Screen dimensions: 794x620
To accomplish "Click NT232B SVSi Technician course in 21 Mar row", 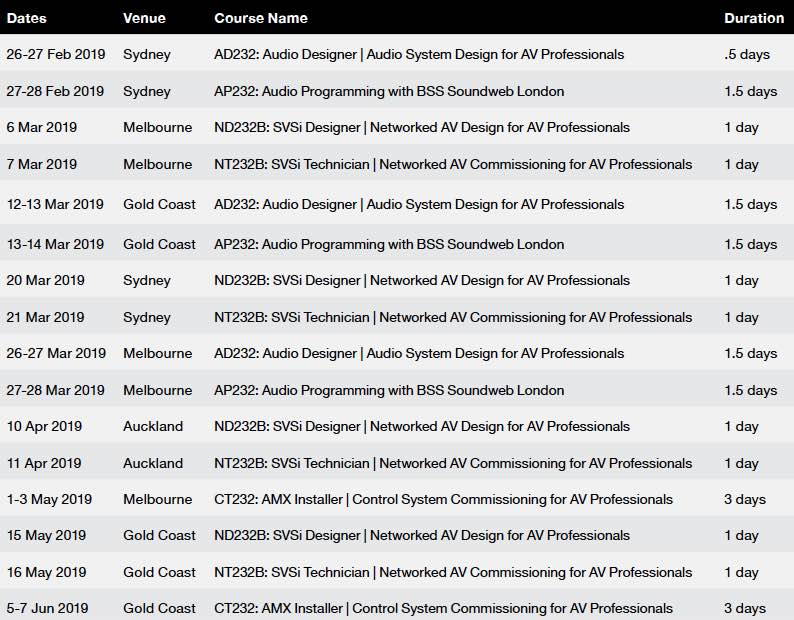I will pyautogui.click(x=453, y=318).
